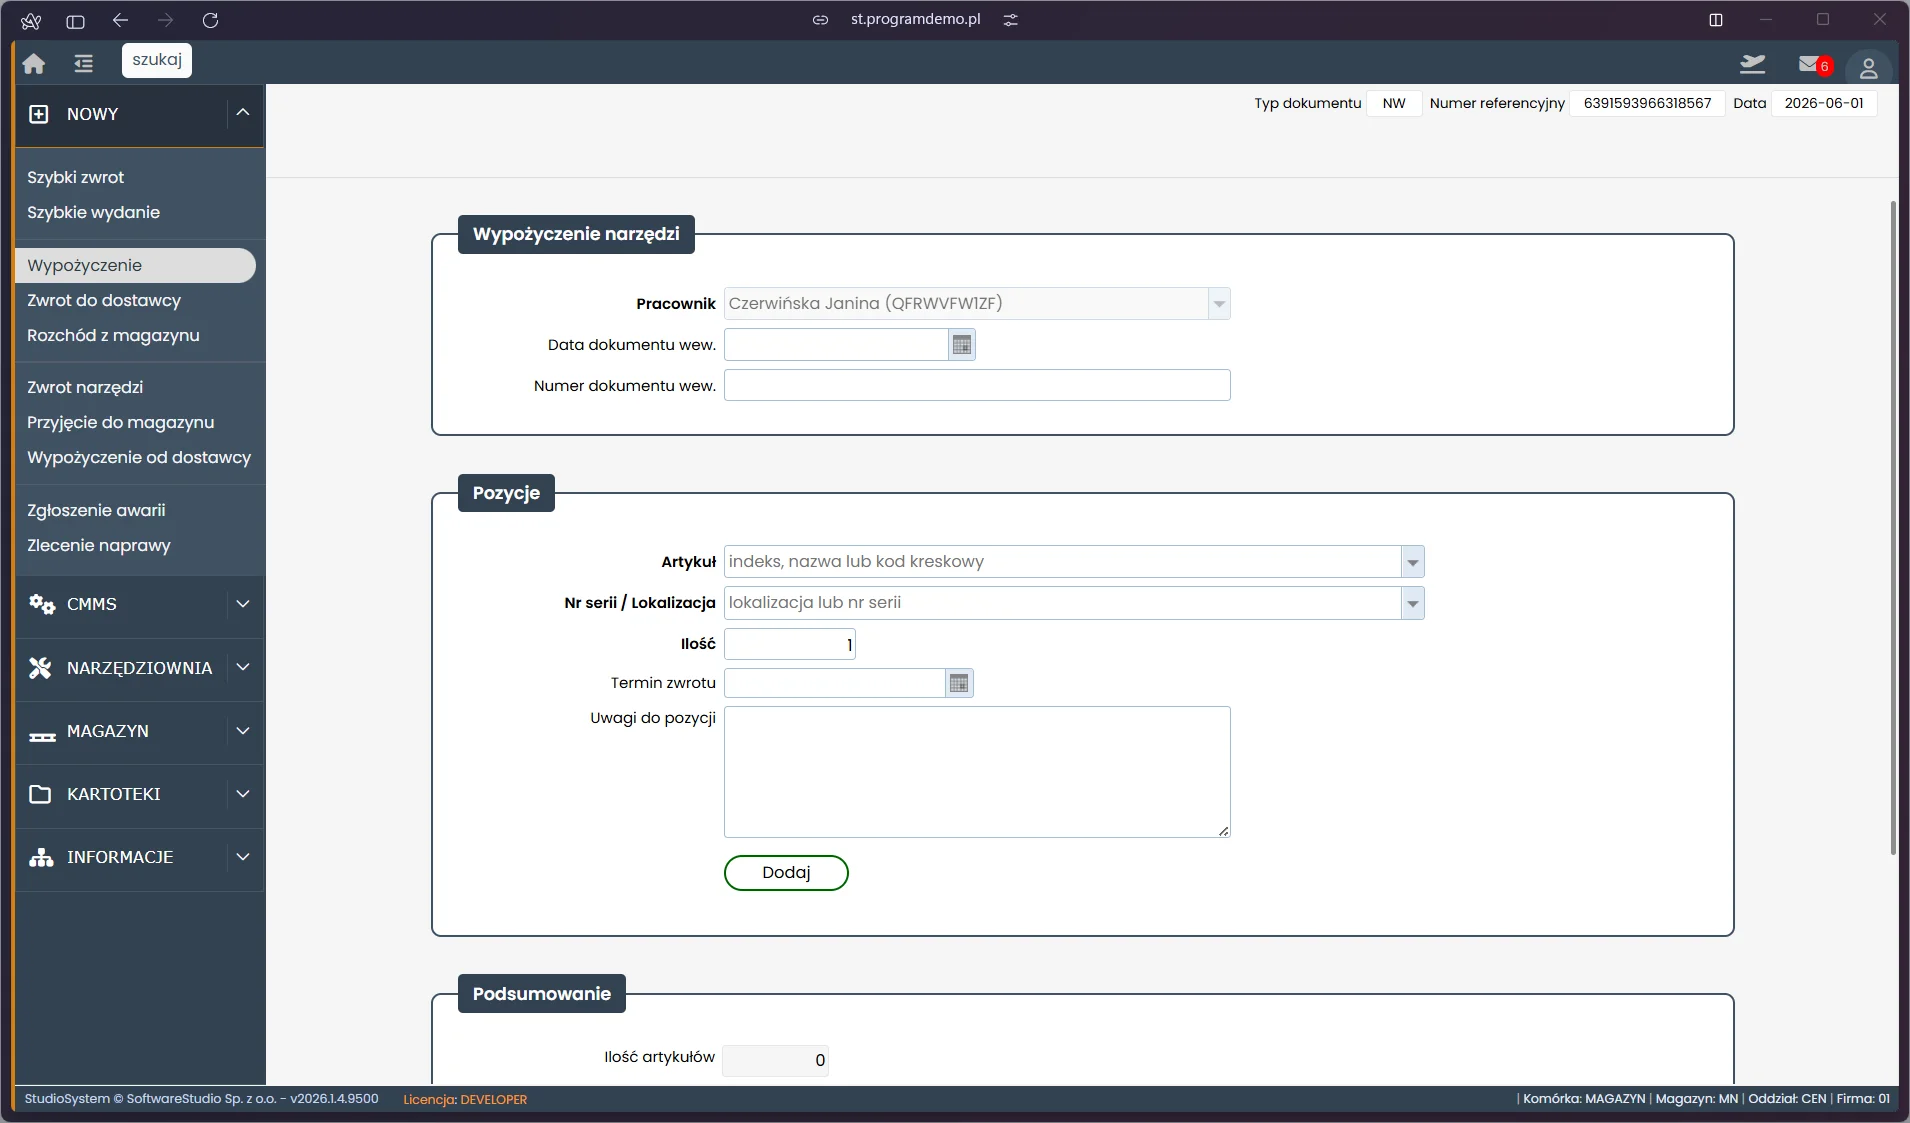Click the CMMS gears icon

[41, 604]
